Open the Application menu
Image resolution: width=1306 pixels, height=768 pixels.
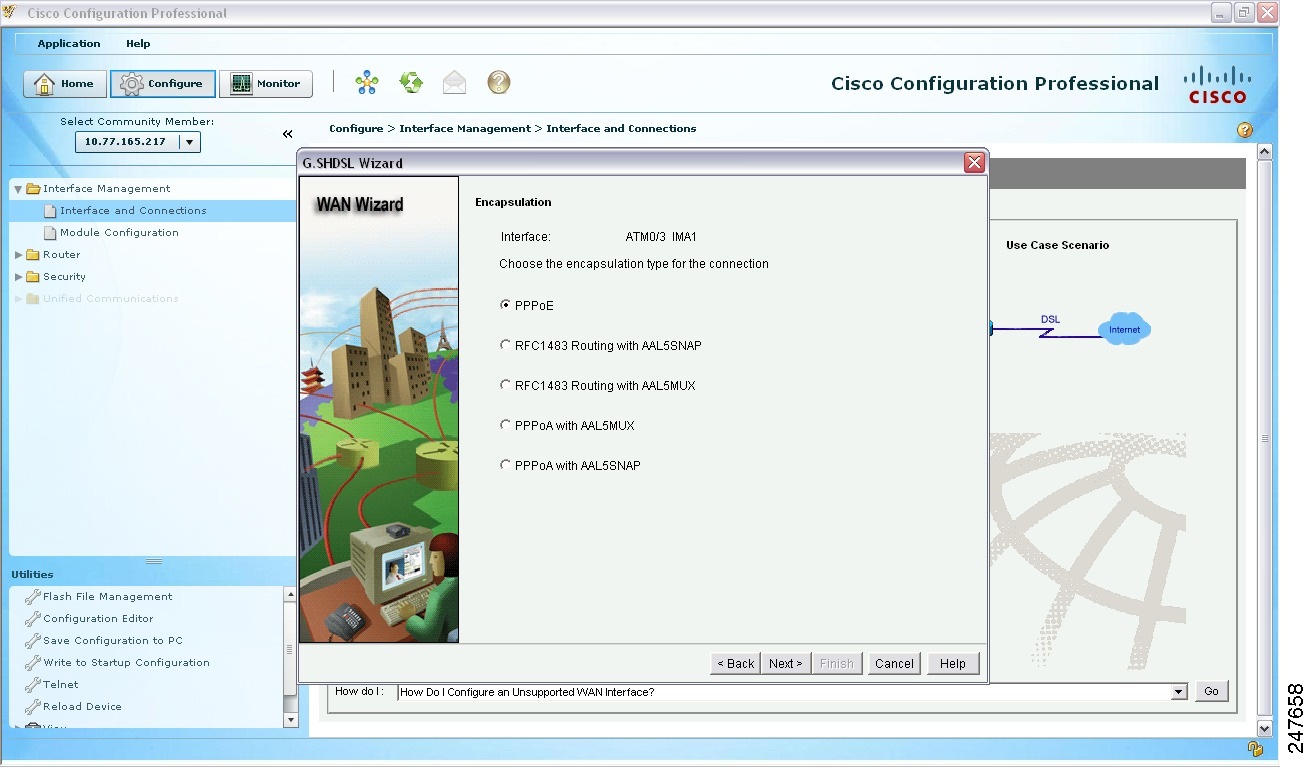coord(68,43)
